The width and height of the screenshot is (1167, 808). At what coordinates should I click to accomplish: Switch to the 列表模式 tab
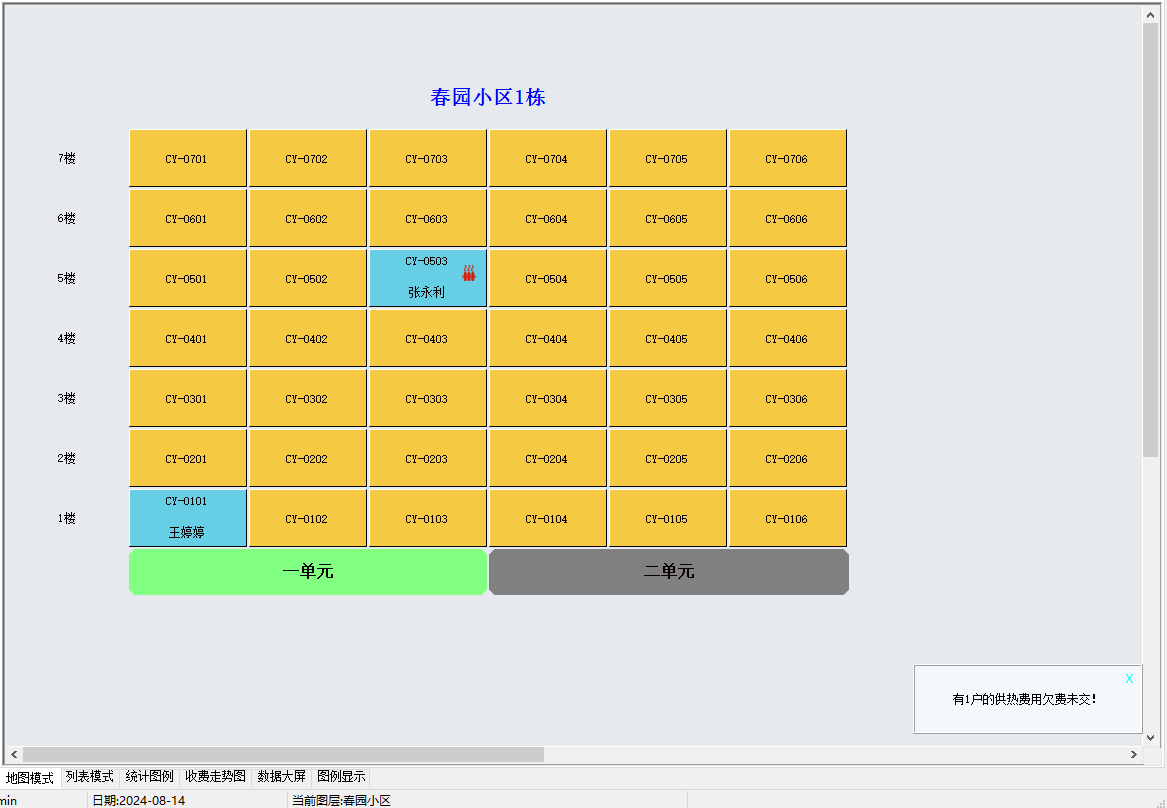point(89,777)
